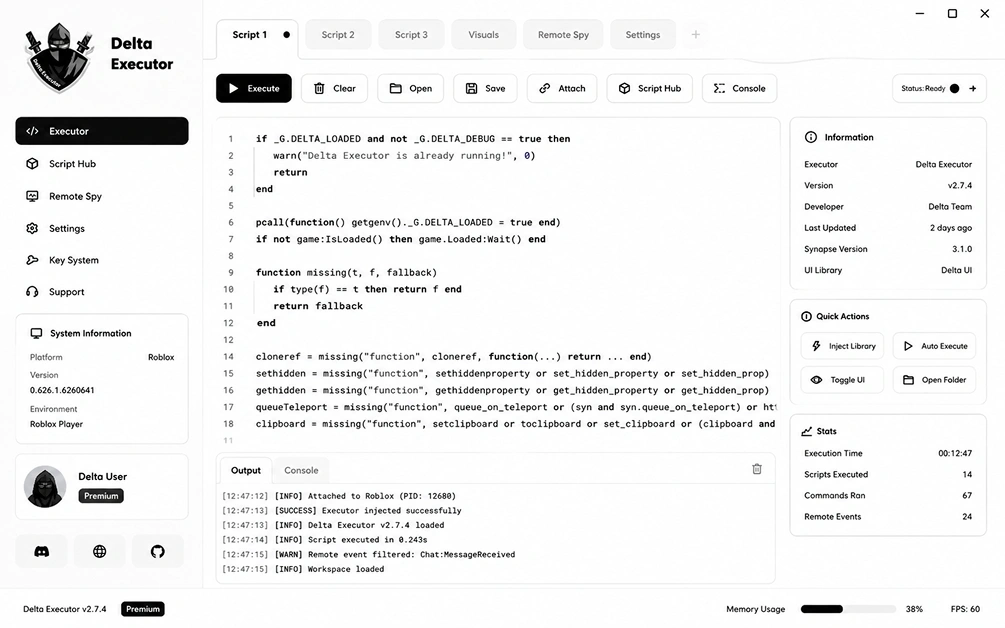Image resolution: width=1005 pixels, height=628 pixels.
Task: Switch to the Script 3 tab
Action: (411, 35)
